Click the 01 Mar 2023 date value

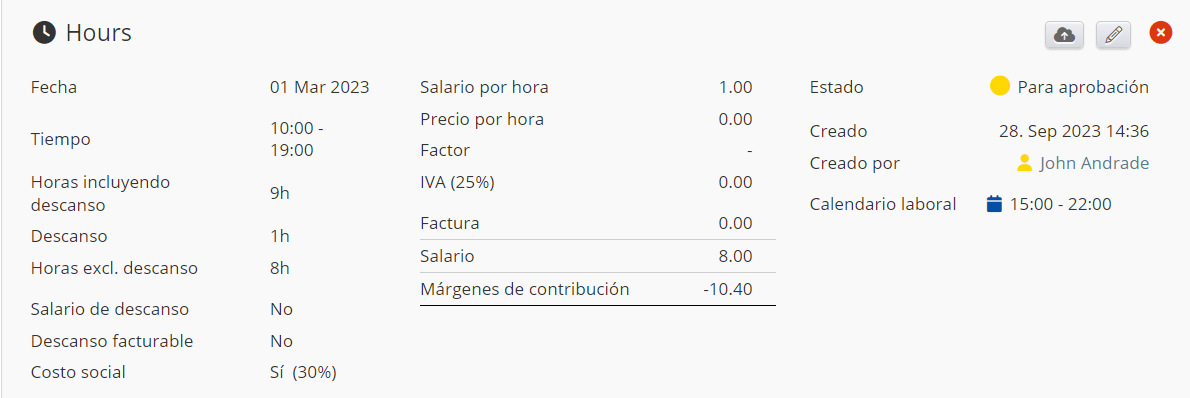(x=320, y=87)
